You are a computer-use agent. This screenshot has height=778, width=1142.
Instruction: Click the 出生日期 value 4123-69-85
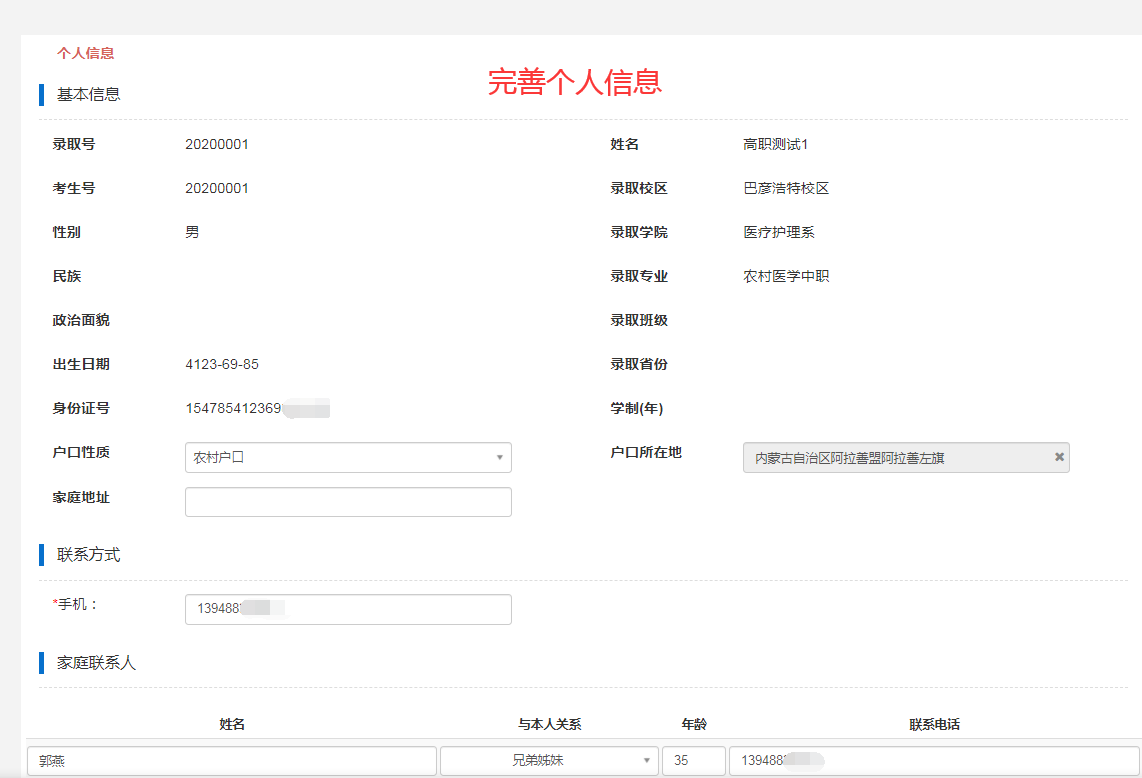point(222,364)
